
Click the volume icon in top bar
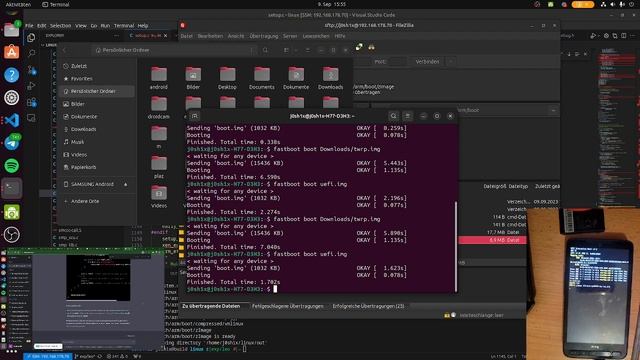pos(612,4)
